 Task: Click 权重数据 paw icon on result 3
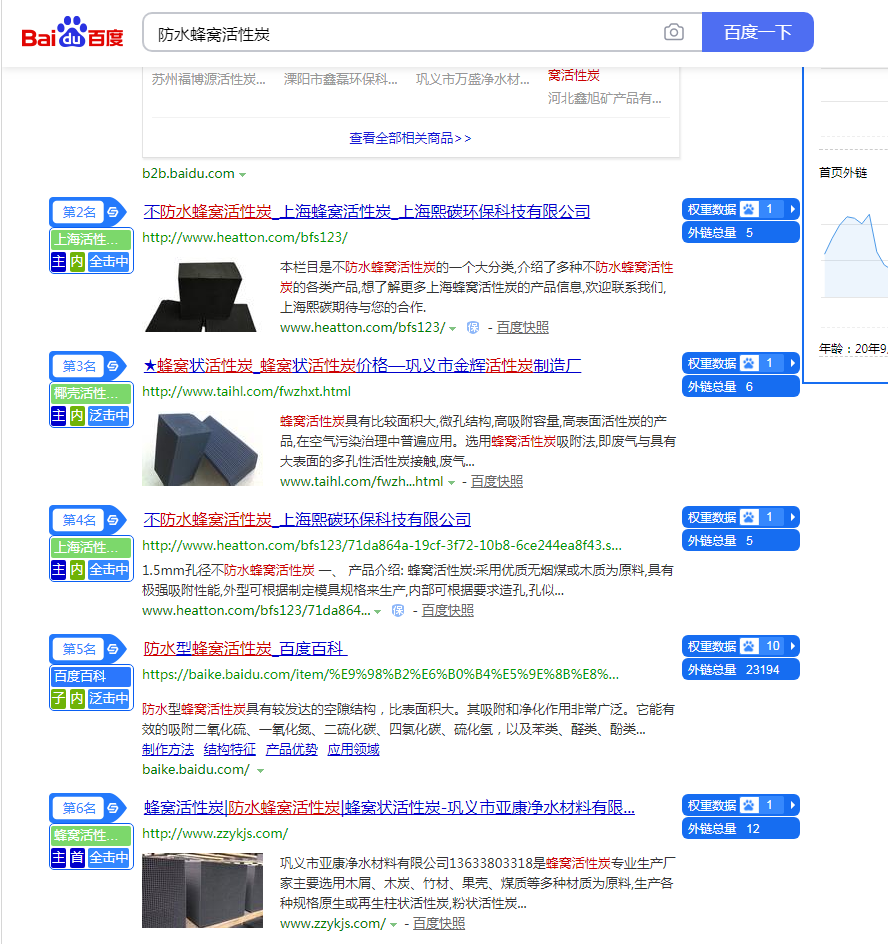tap(749, 364)
